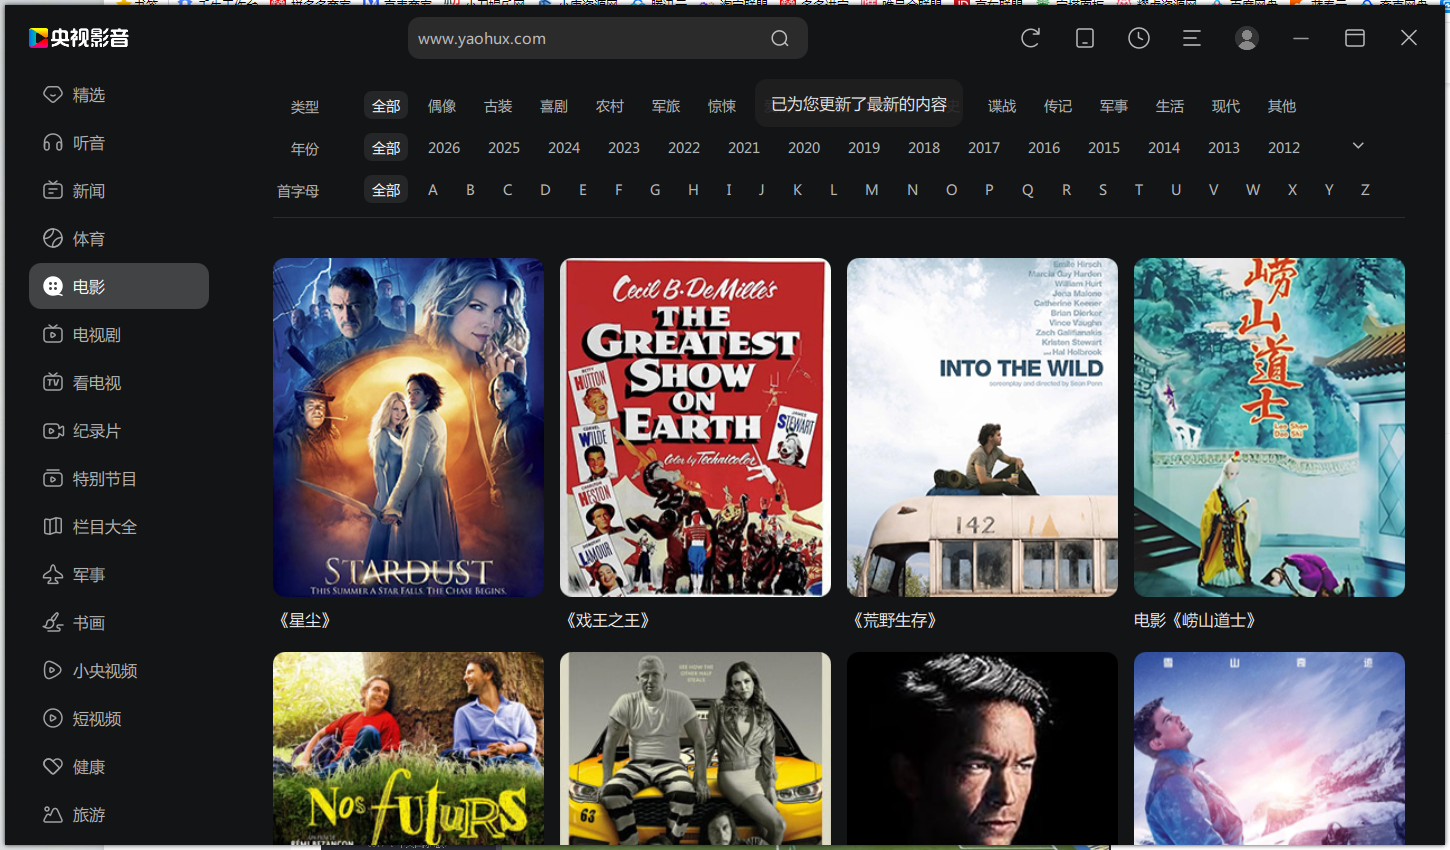Viewport: 1450px width, 850px height.
Task: Open watch history clock icon
Action: (x=1138, y=38)
